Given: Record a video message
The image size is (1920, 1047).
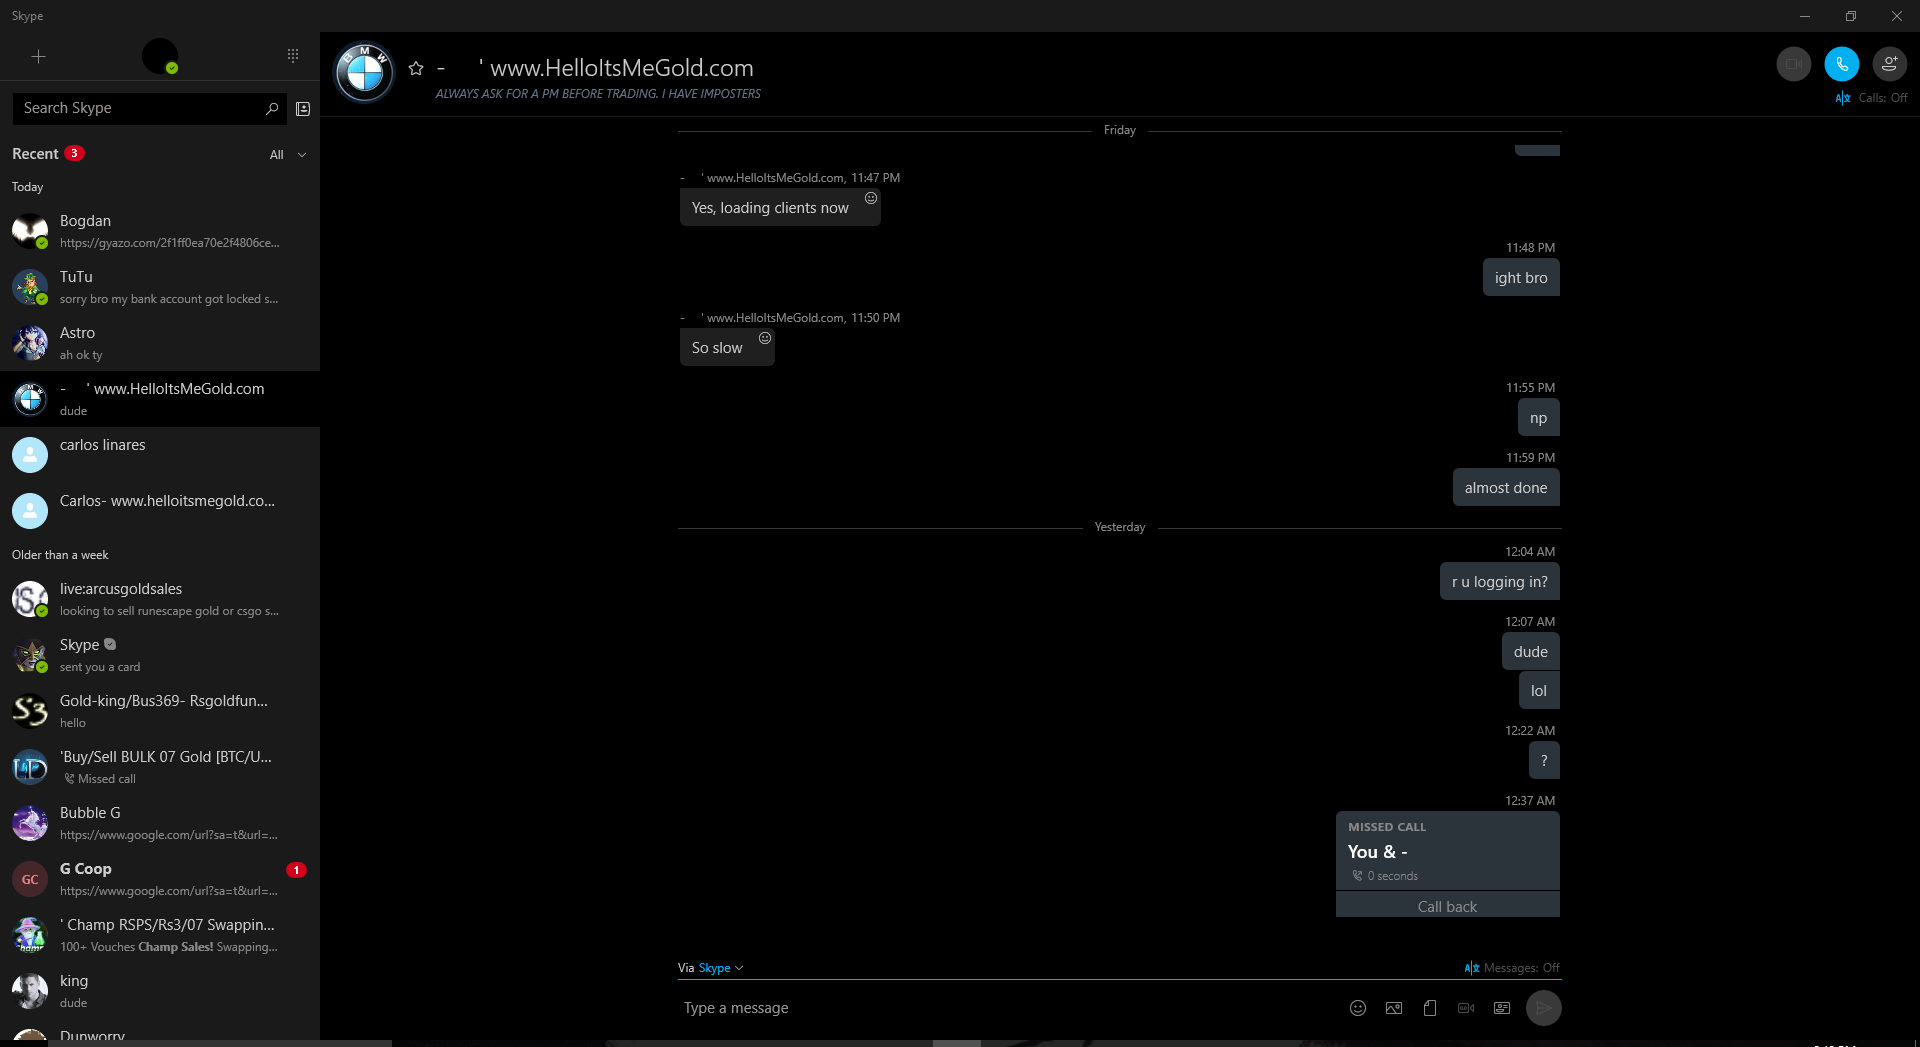Looking at the screenshot, I should pos(1466,1008).
